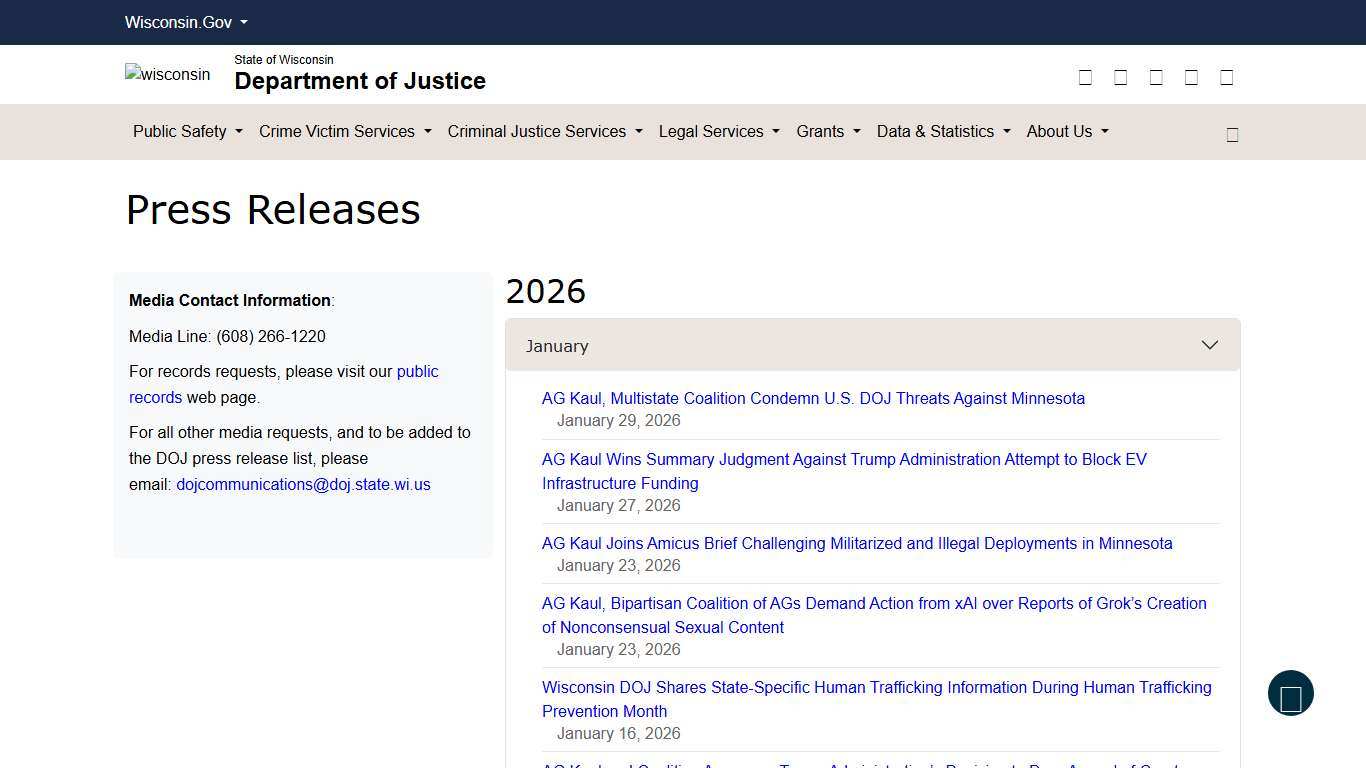Open the Public Safety dropdown menu
This screenshot has width=1366, height=768.
pos(186,131)
